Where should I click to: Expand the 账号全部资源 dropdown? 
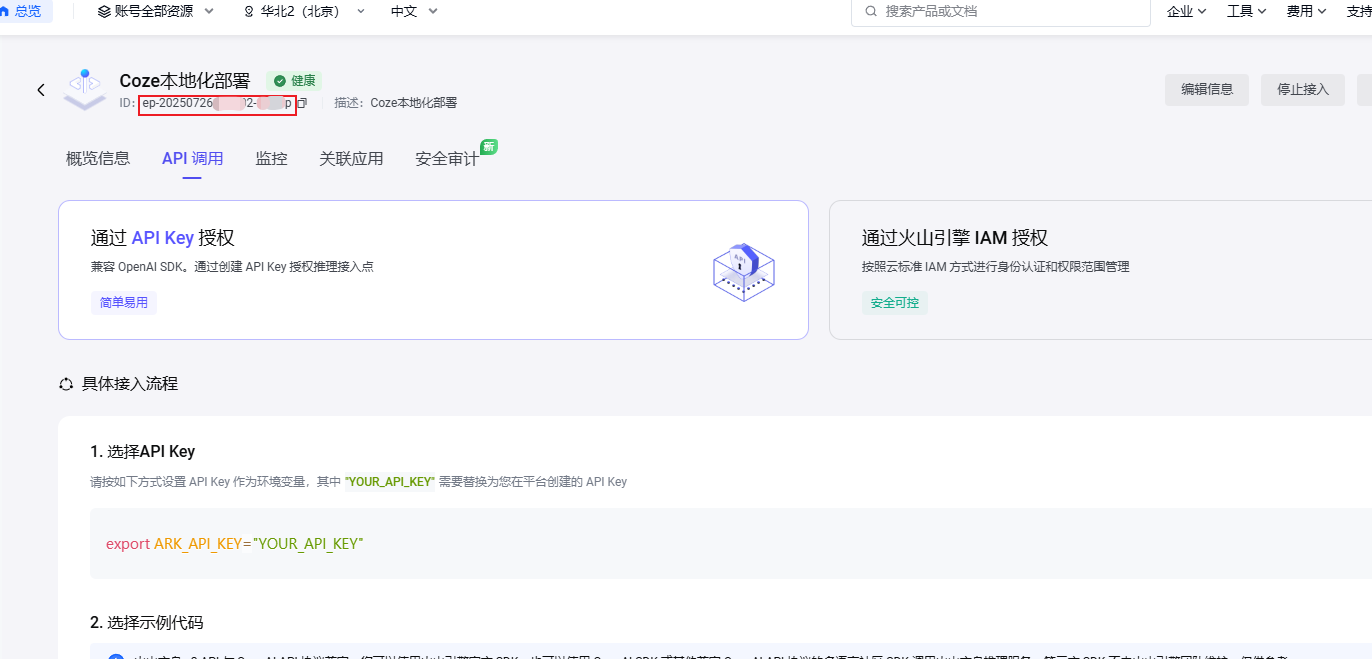[156, 11]
